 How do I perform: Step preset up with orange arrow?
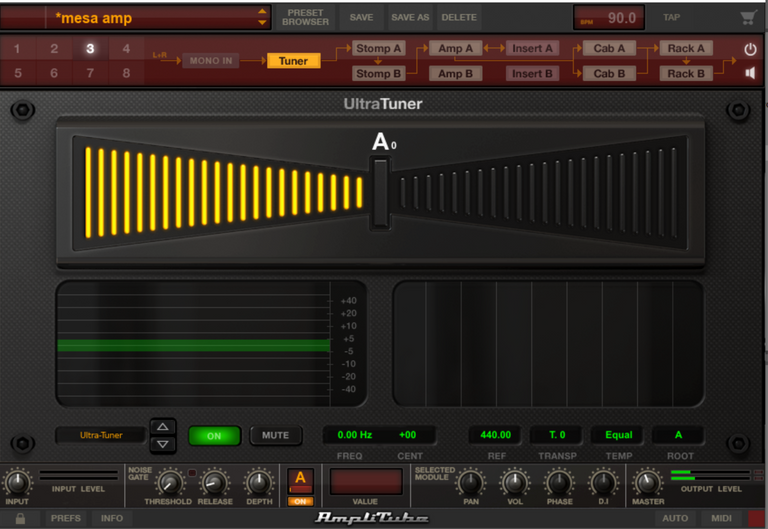263,11
